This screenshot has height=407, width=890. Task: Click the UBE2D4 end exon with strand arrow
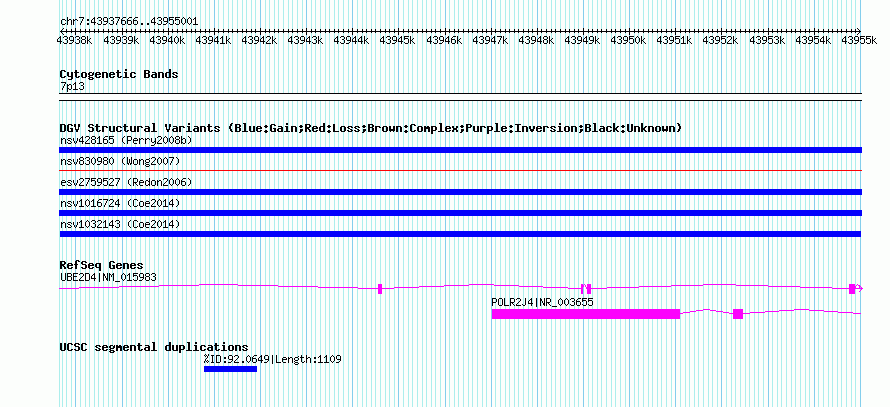[853, 289]
